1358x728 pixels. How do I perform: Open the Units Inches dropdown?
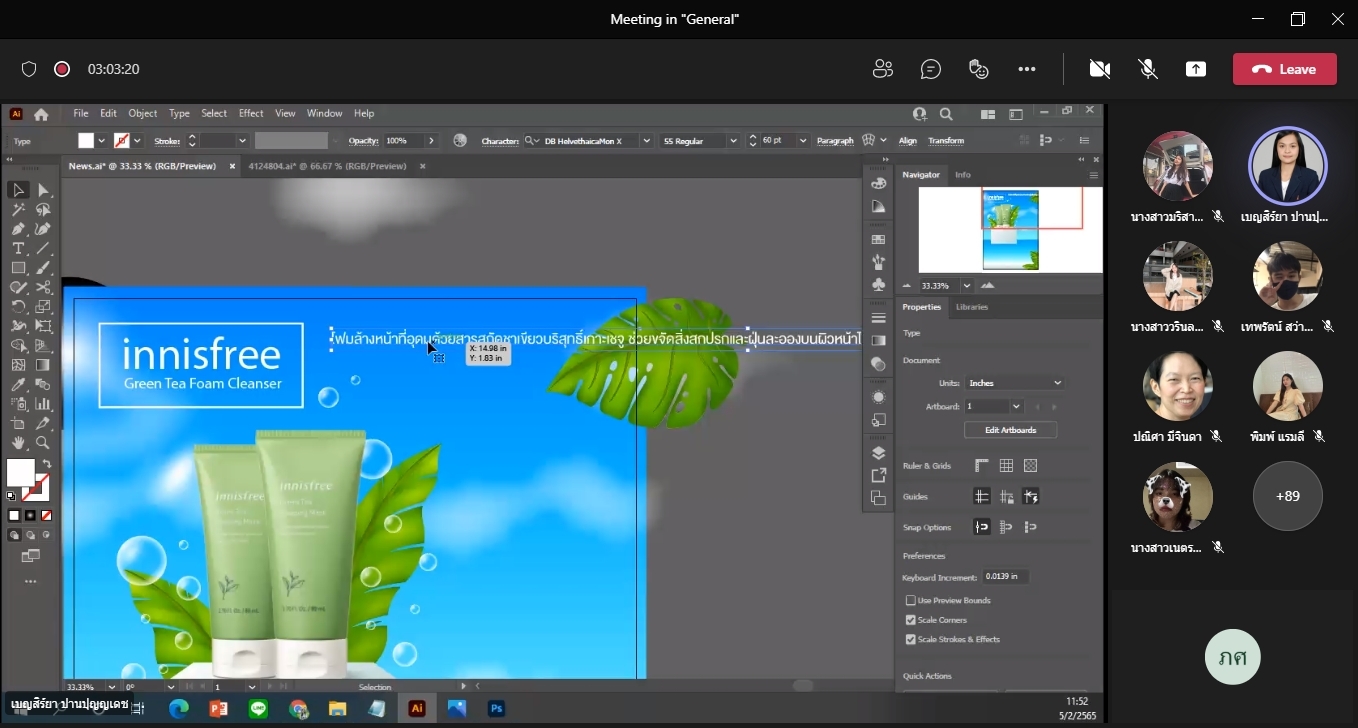(x=1015, y=383)
